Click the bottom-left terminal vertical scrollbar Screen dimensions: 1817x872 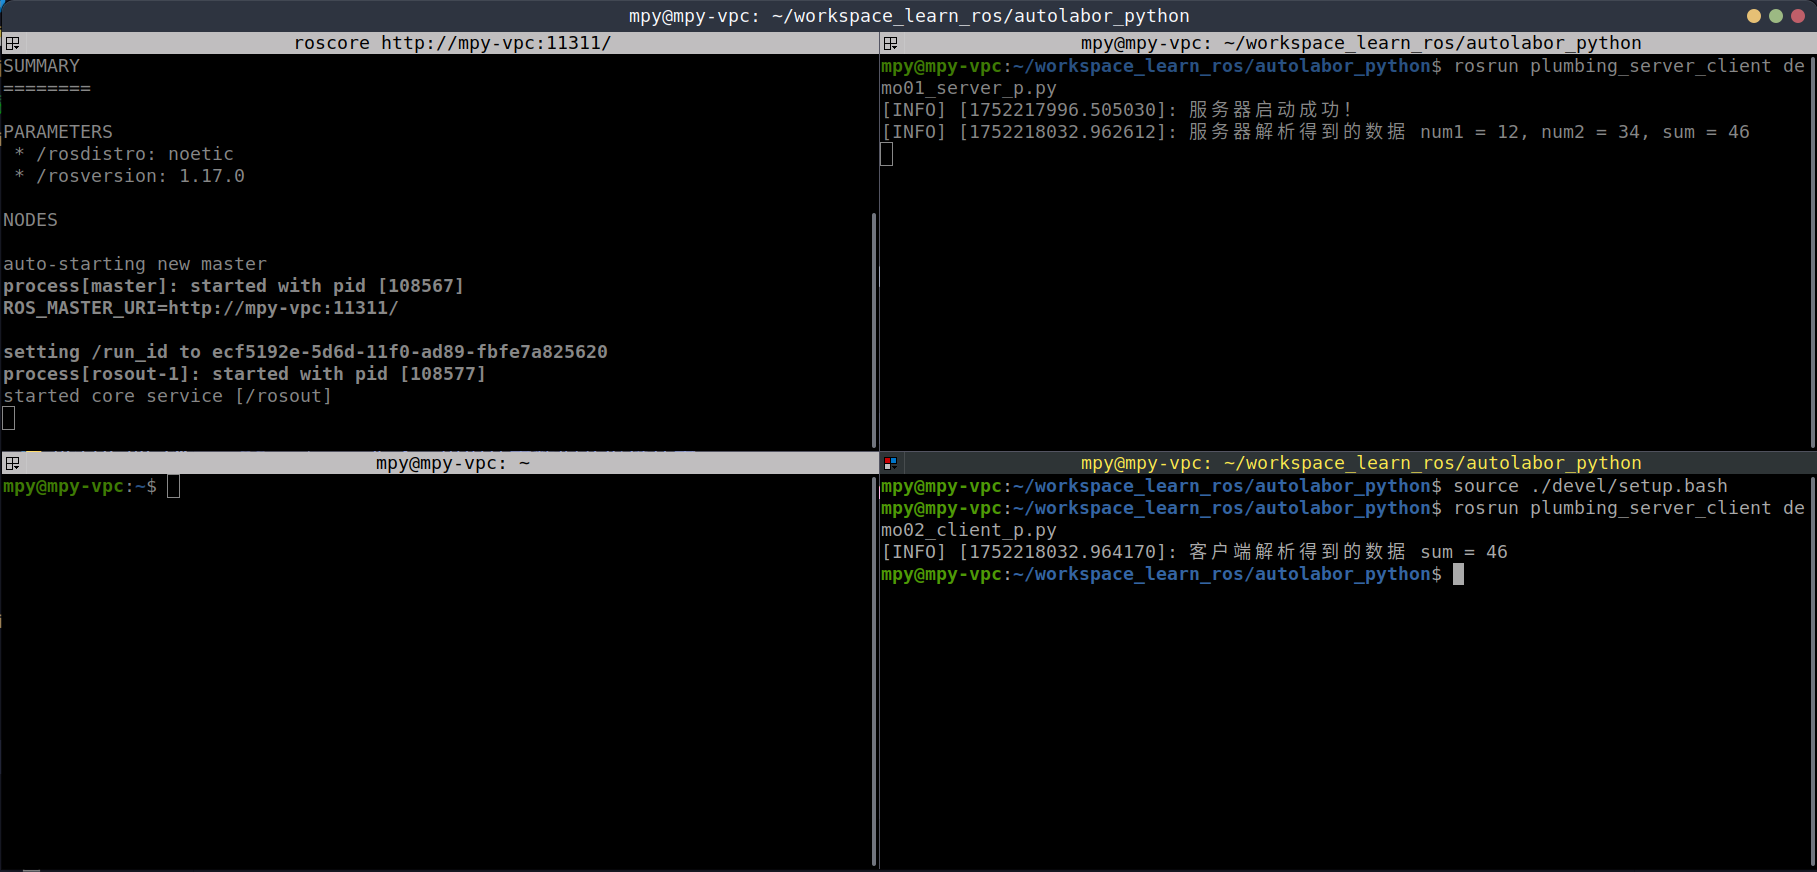(x=875, y=670)
